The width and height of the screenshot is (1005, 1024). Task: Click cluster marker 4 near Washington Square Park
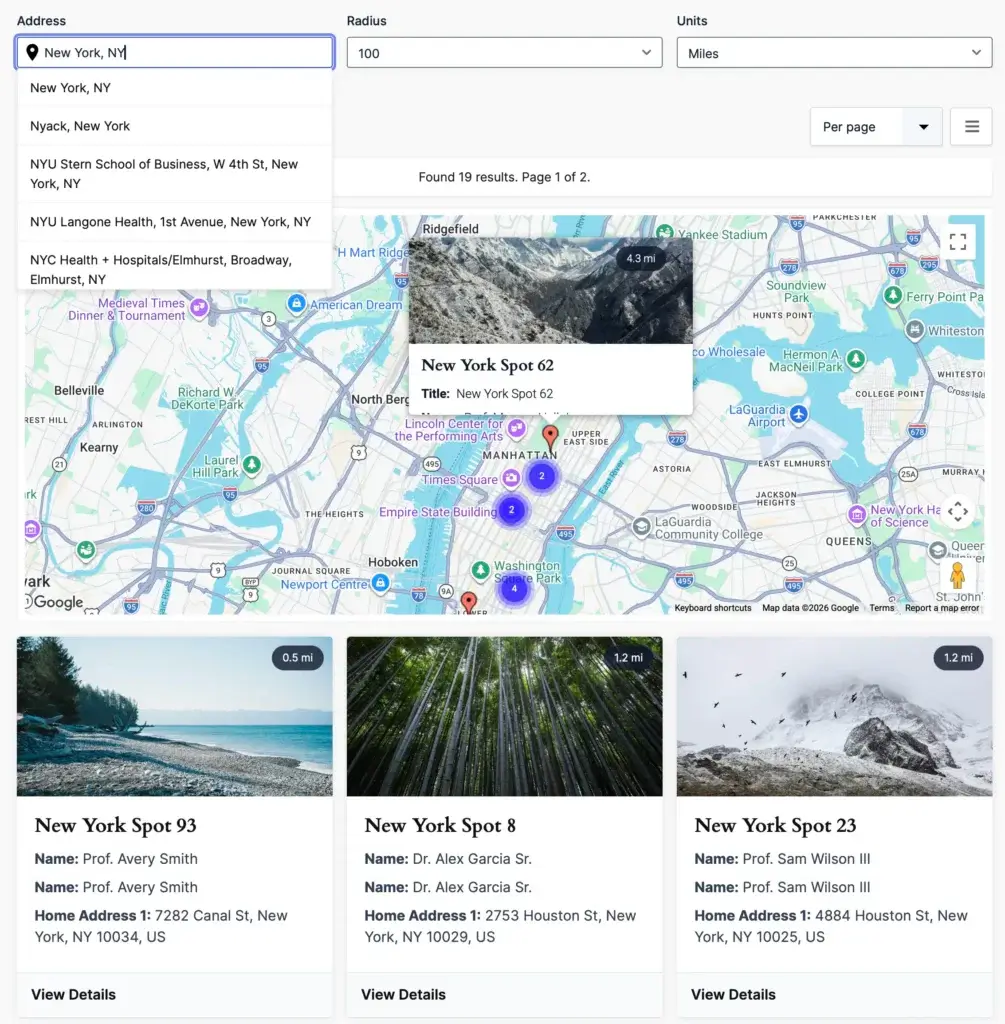pyautogui.click(x=514, y=588)
